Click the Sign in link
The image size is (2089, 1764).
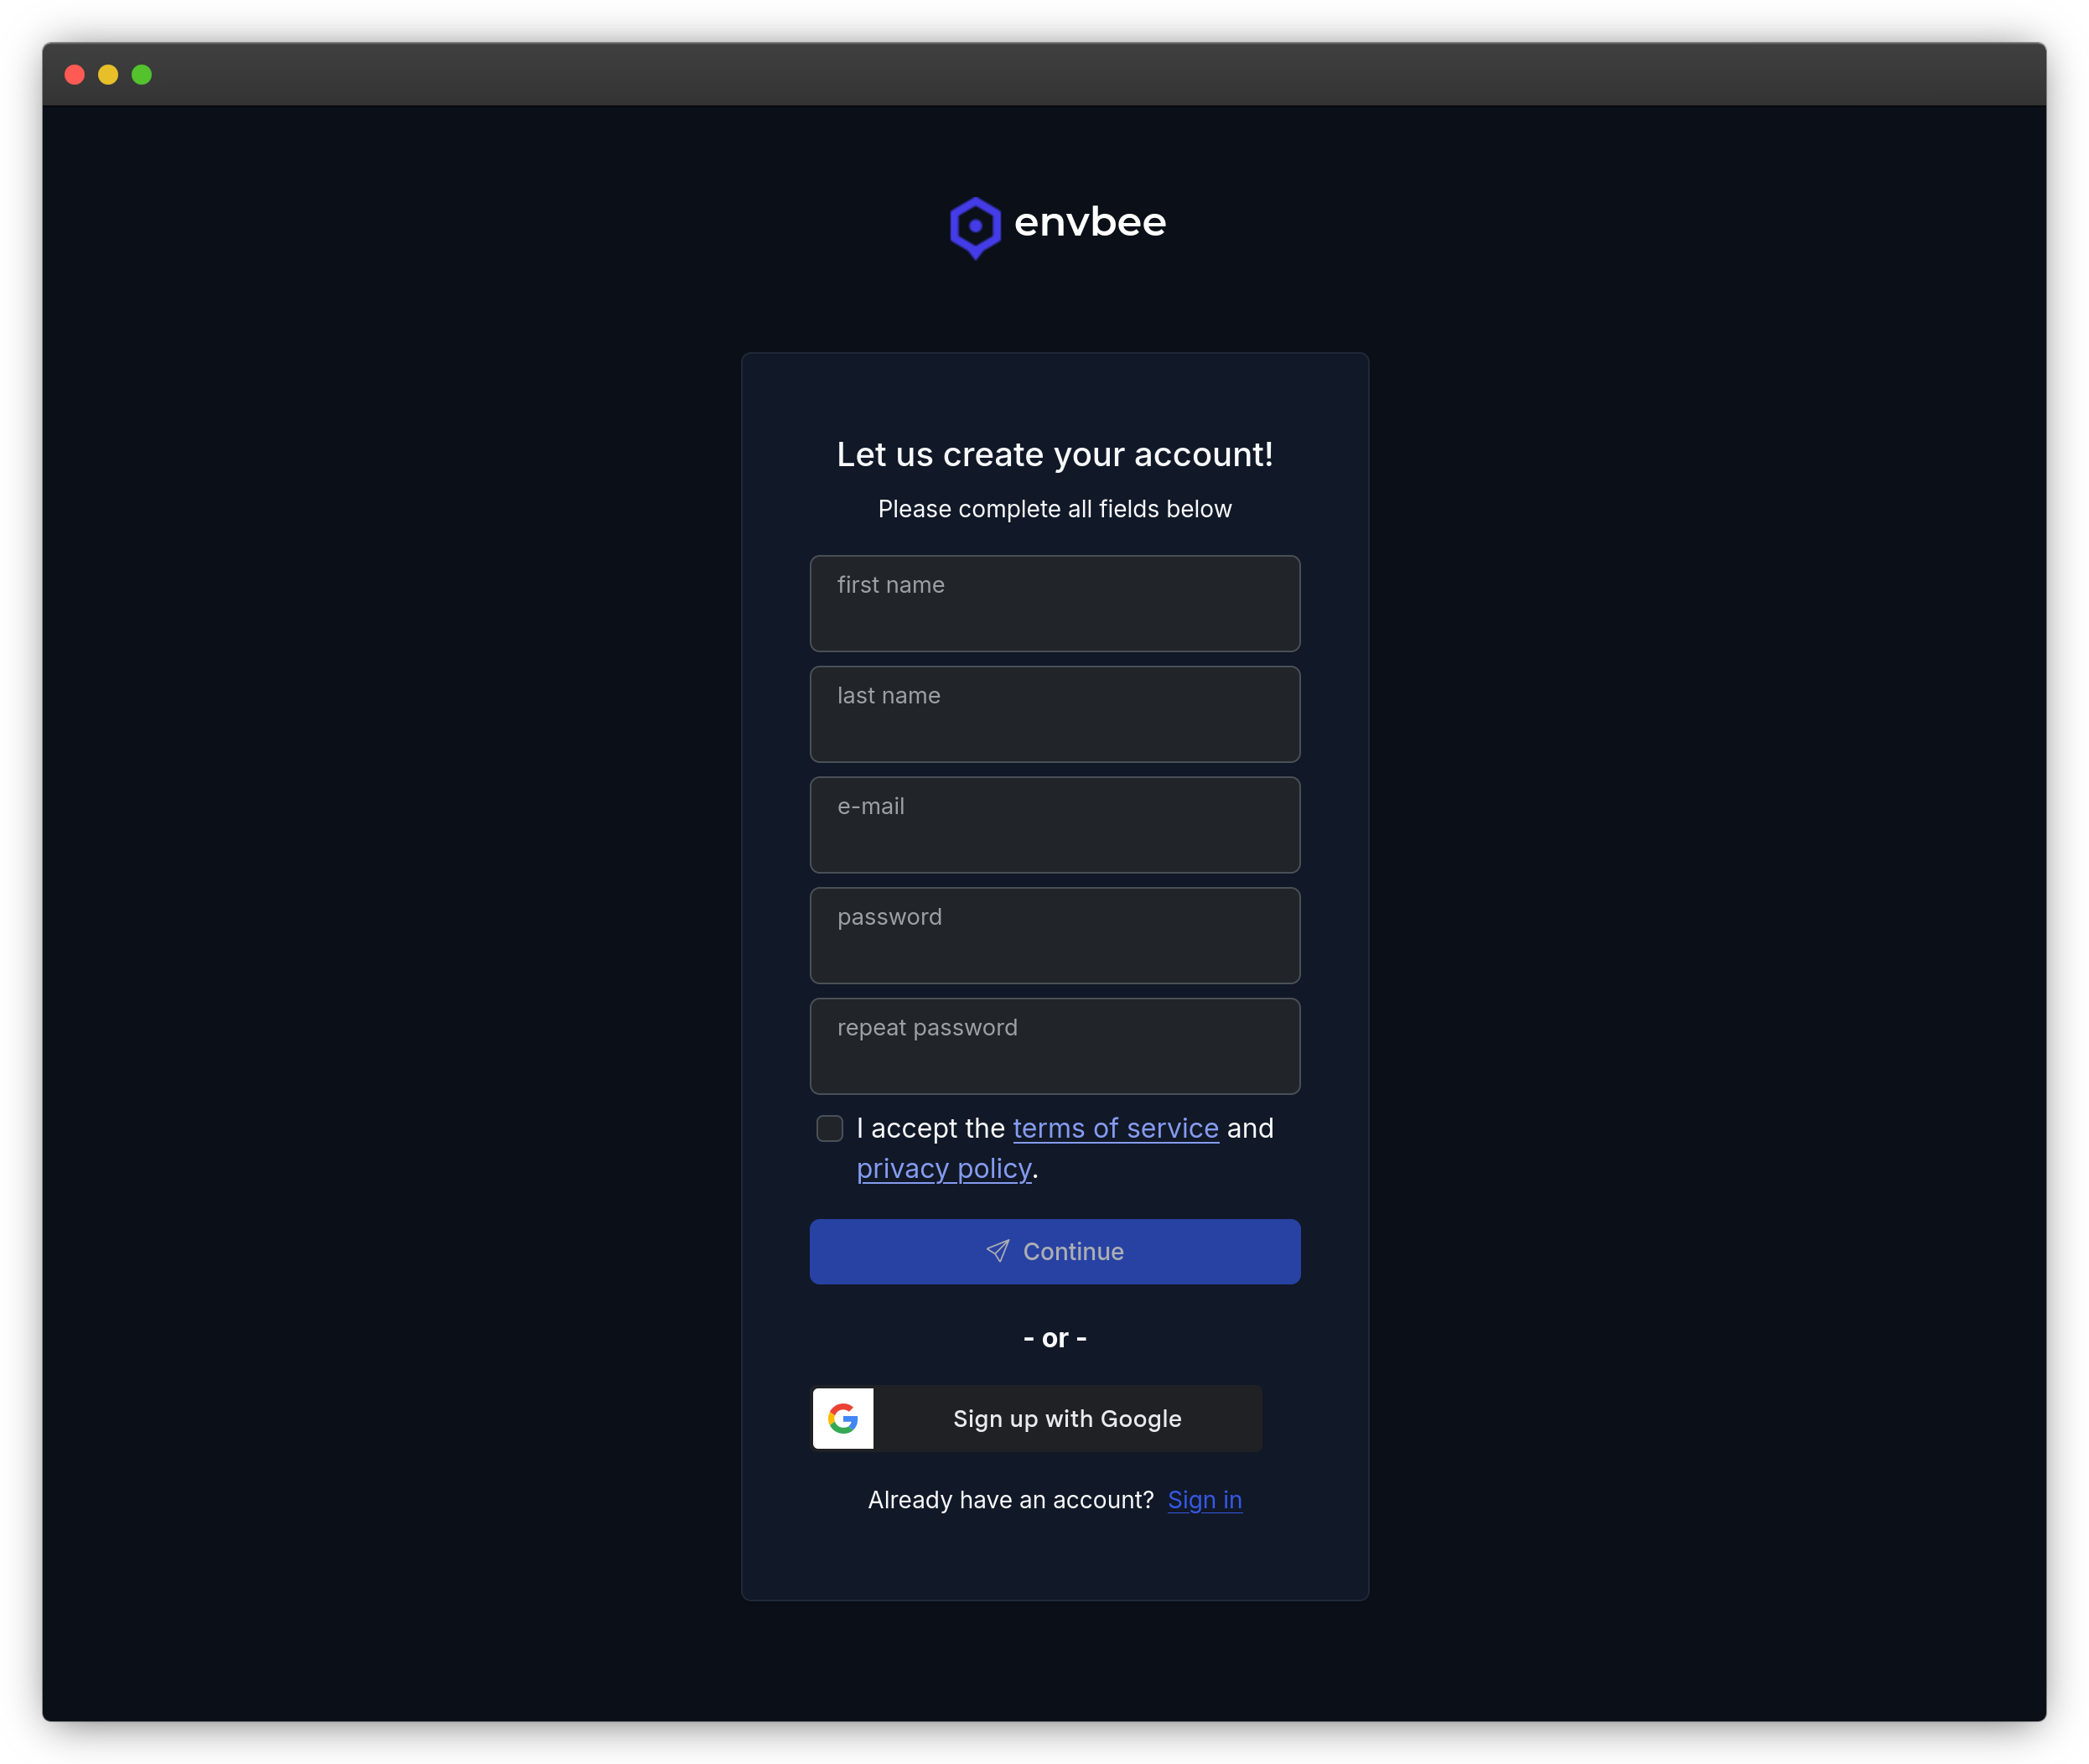point(1204,1499)
